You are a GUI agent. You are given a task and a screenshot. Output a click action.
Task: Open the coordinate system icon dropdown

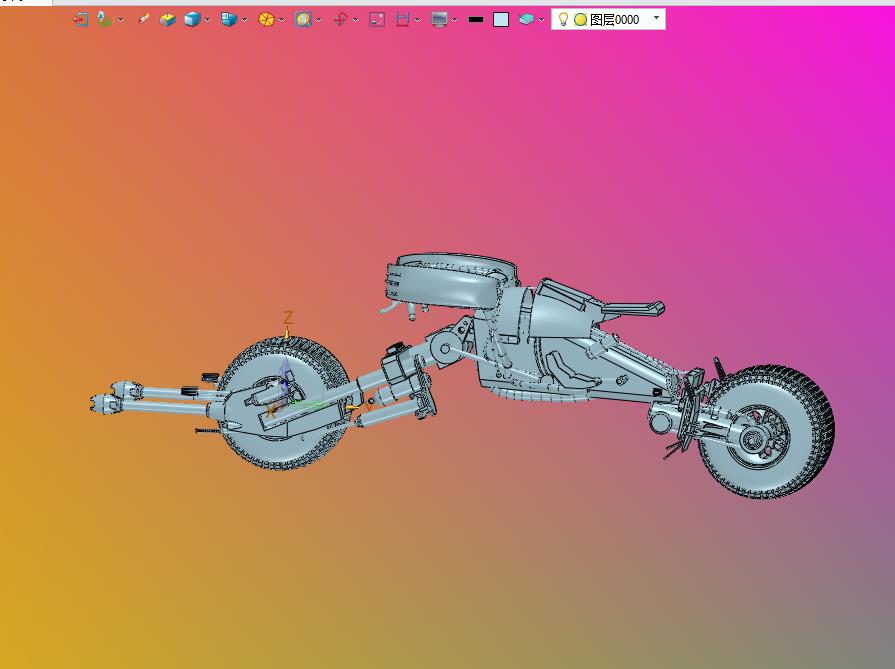(x=120, y=20)
